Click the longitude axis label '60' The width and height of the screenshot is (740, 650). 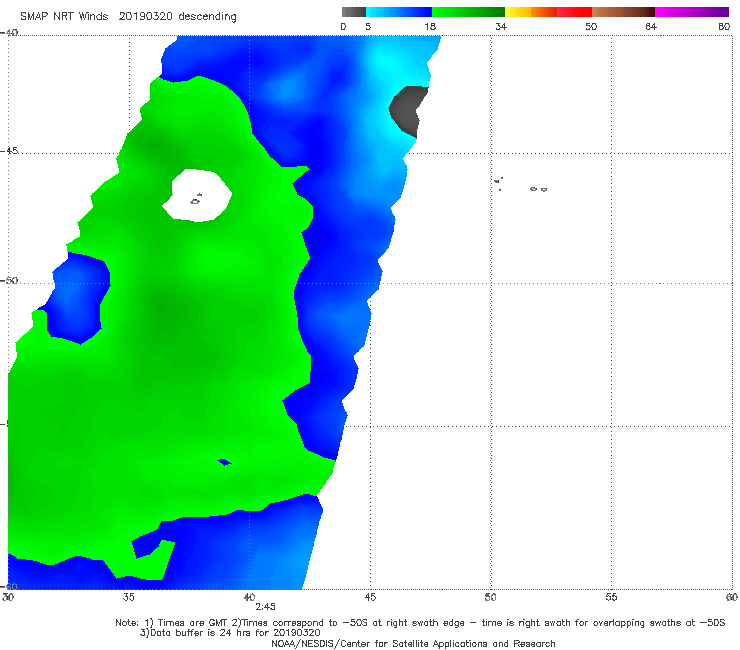732,597
